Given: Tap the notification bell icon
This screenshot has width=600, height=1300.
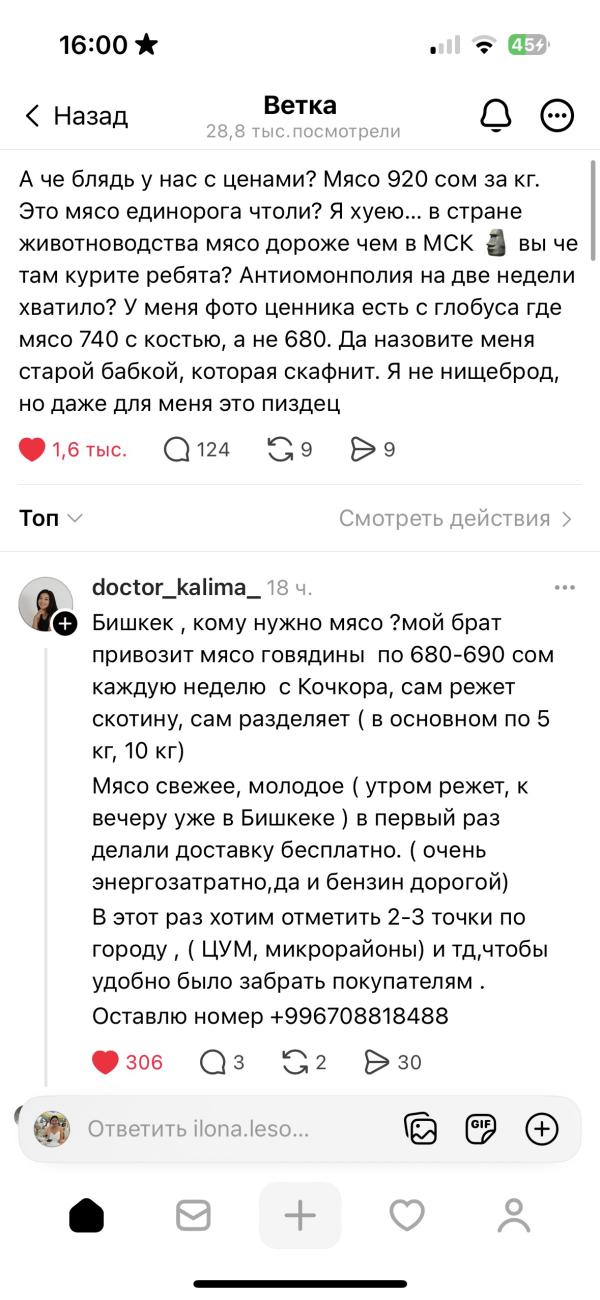Looking at the screenshot, I should pos(496,116).
